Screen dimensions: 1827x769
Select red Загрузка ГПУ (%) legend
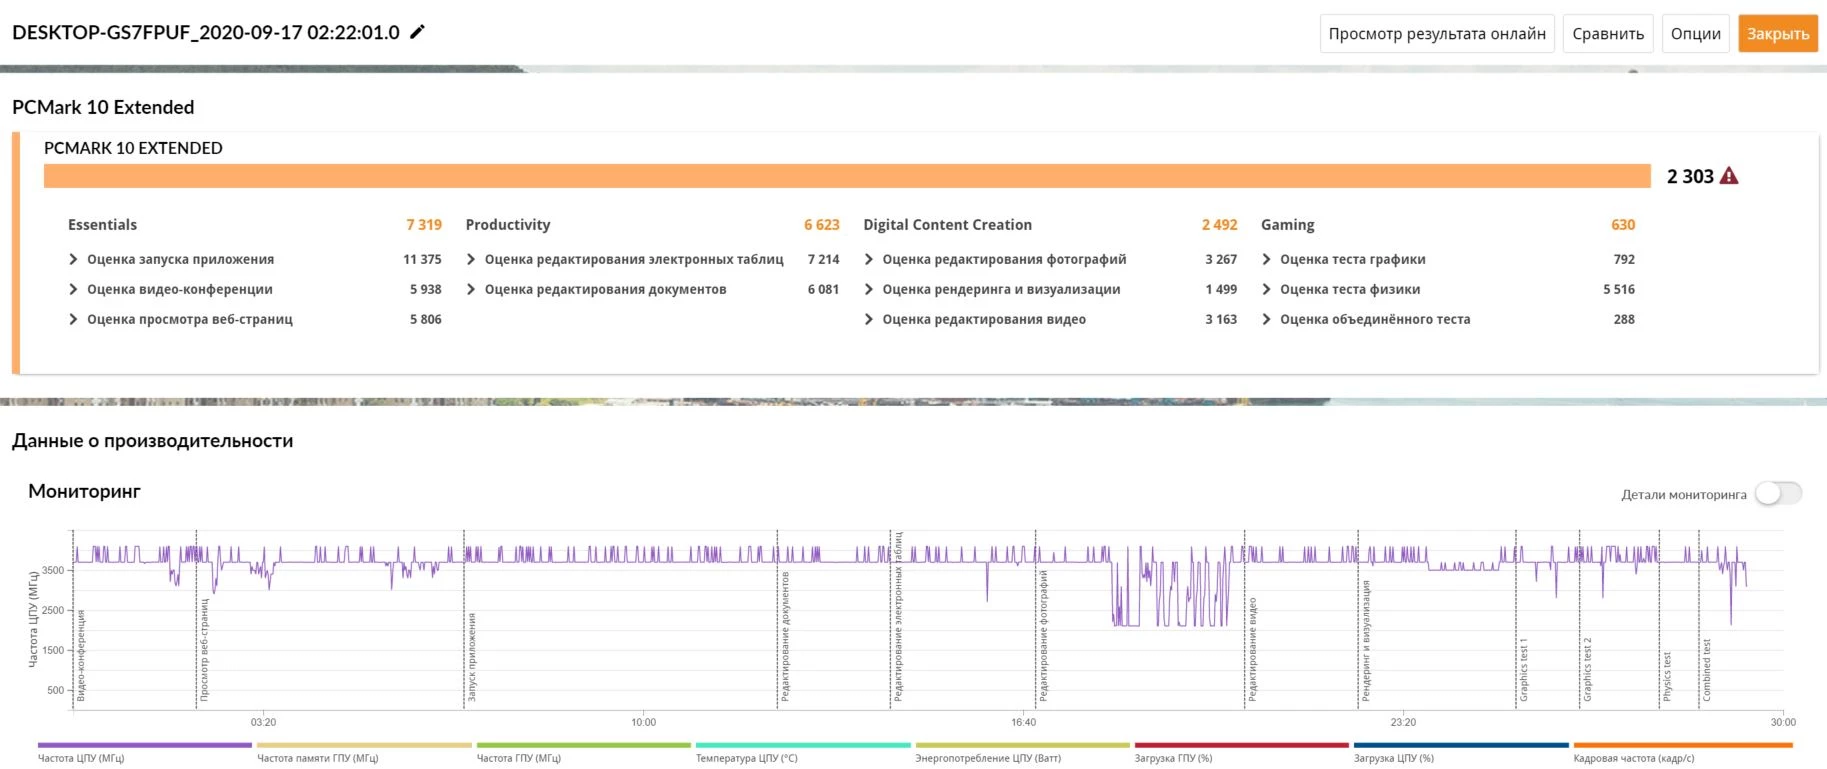pos(1241,752)
